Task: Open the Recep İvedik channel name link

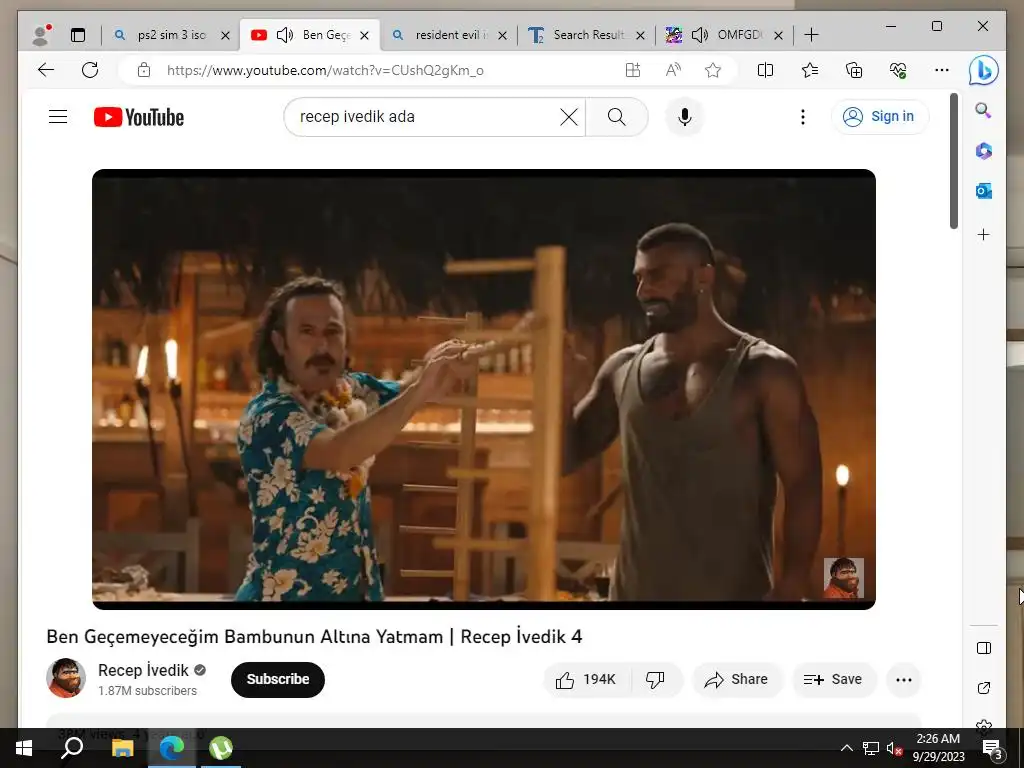Action: point(143,671)
